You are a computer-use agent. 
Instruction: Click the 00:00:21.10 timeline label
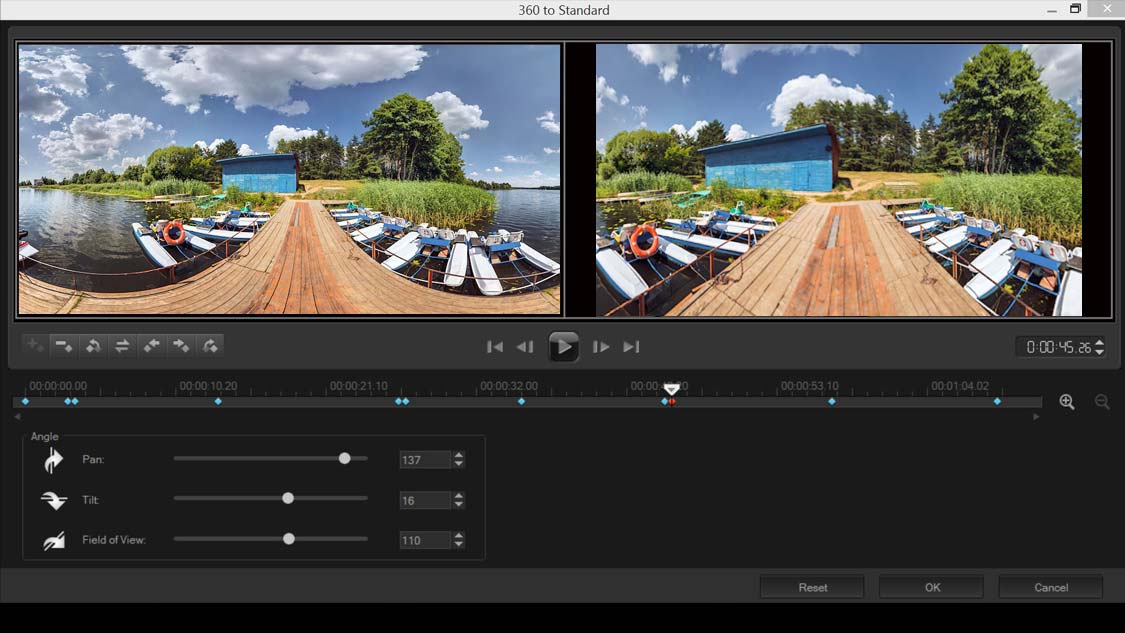[x=359, y=385]
